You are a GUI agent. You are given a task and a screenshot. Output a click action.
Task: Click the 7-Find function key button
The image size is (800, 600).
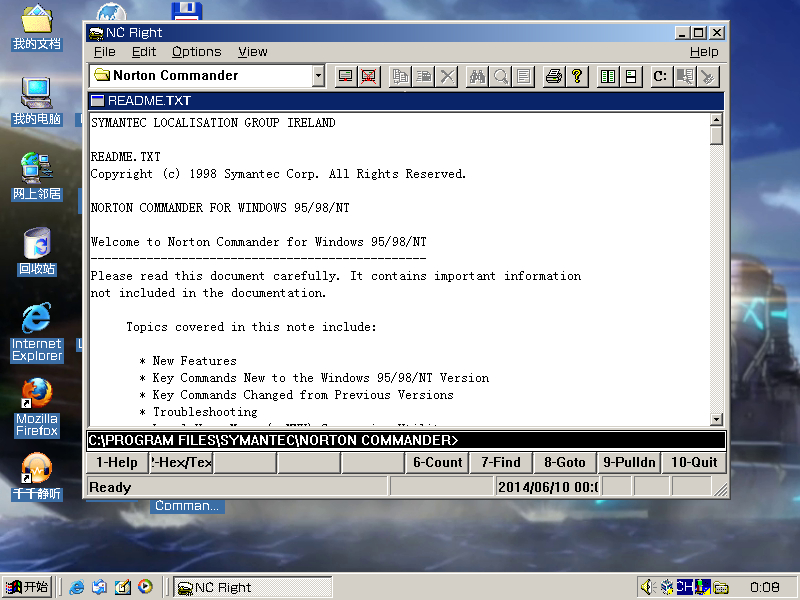click(x=501, y=462)
